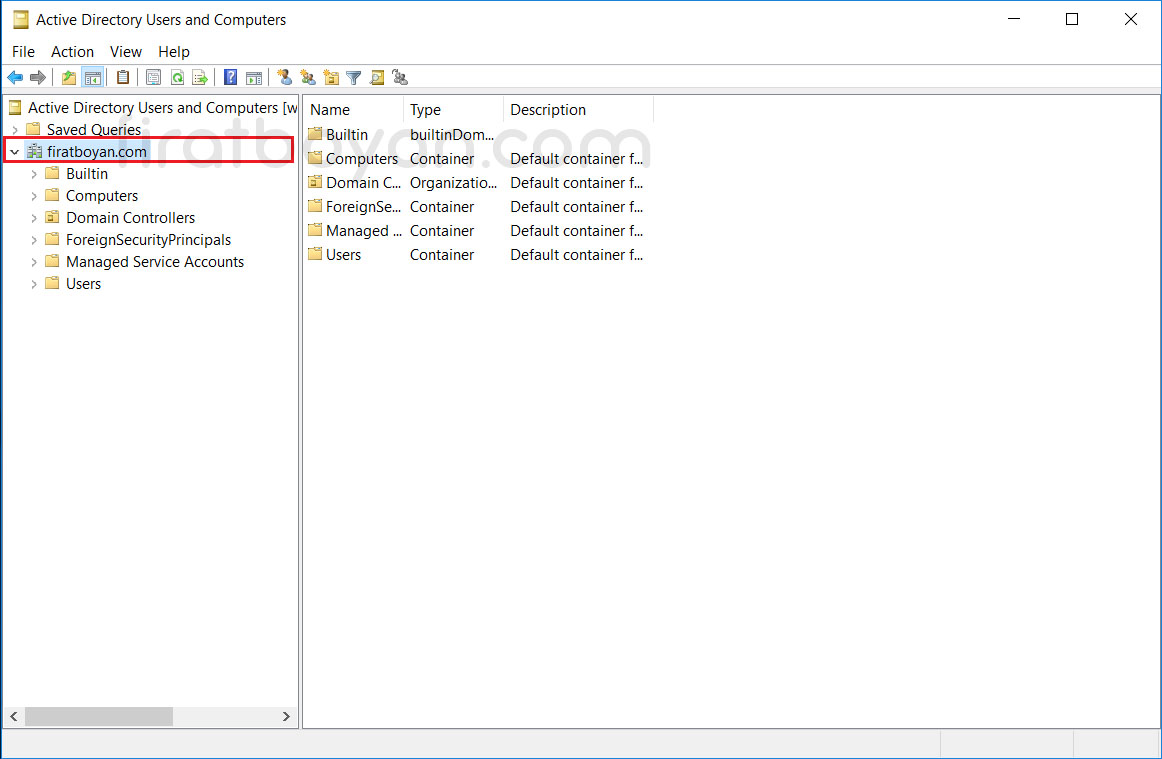
Task: Refresh the view using the green arrow icon
Action: (x=177, y=77)
